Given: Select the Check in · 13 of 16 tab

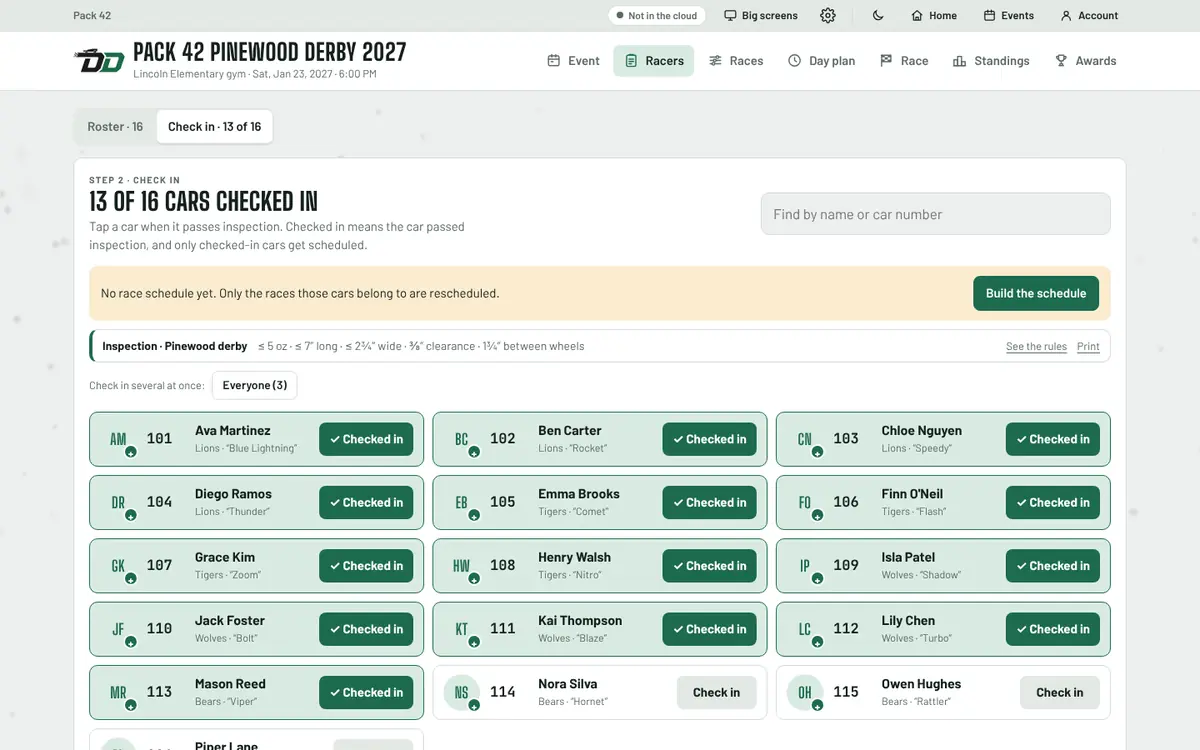Looking at the screenshot, I should tap(214, 127).
